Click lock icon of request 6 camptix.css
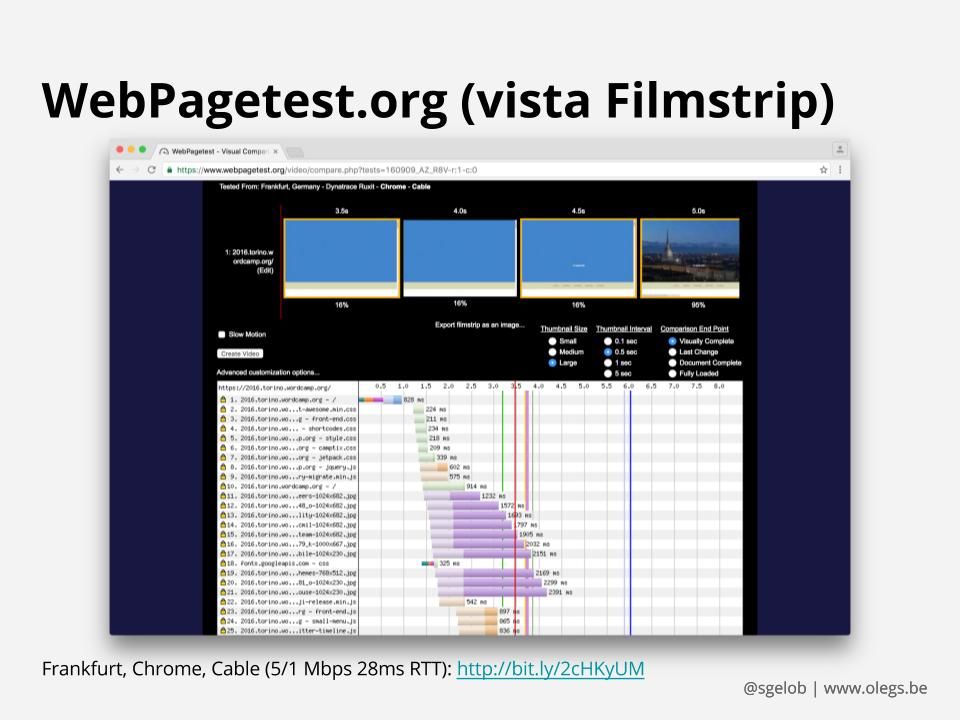 (223, 448)
